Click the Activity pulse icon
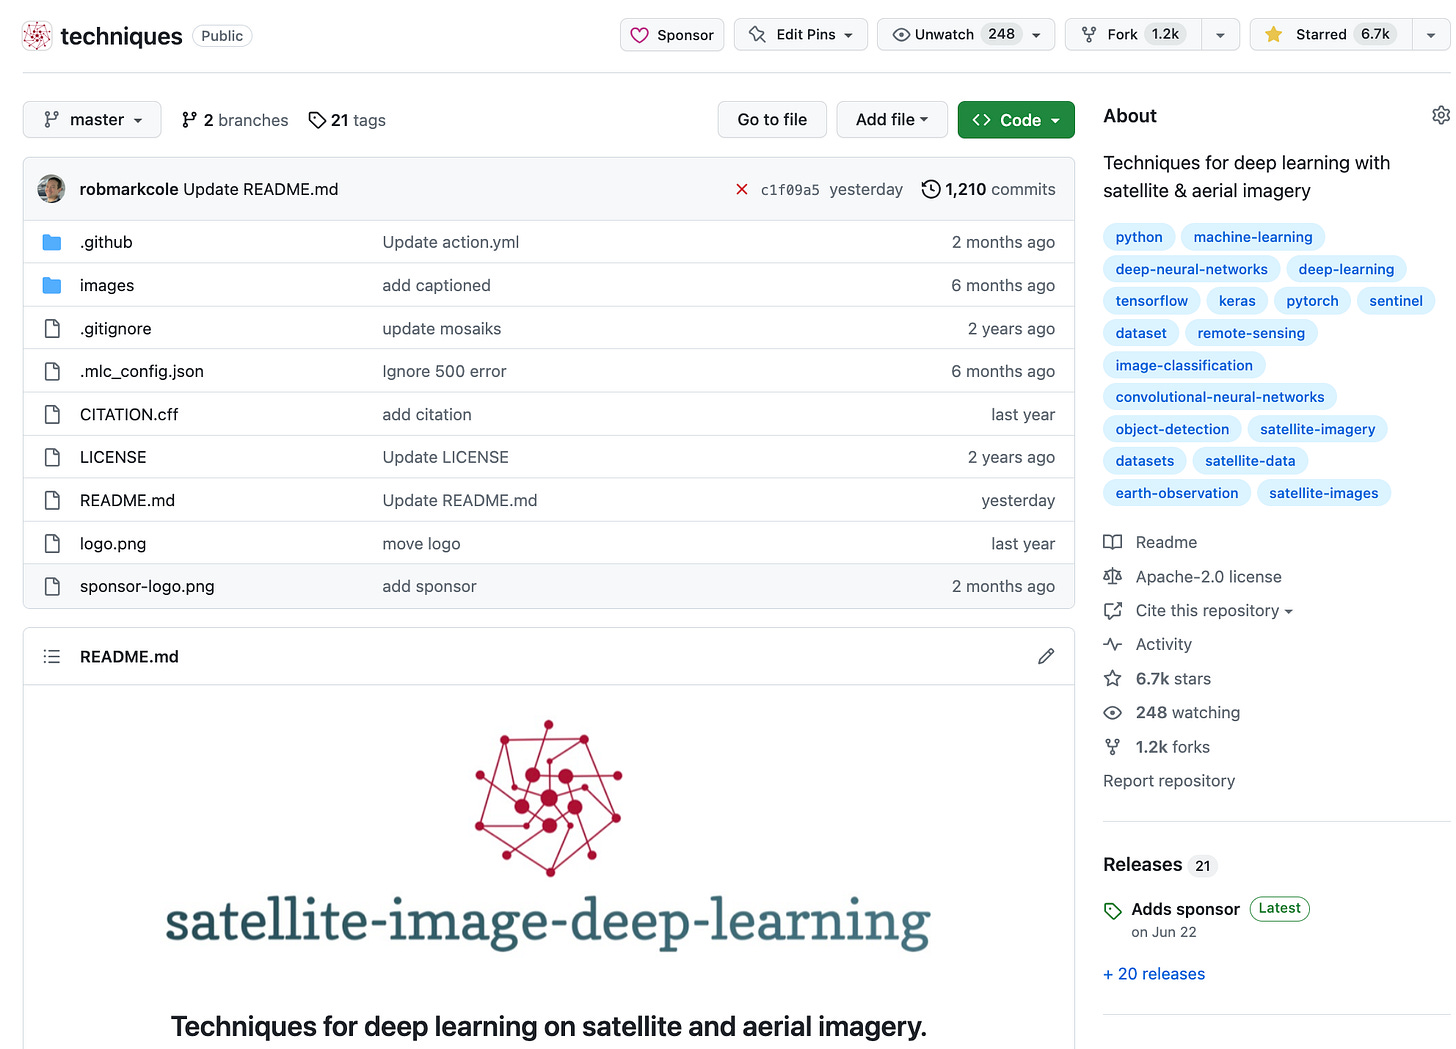1456x1049 pixels. [x=1112, y=644]
